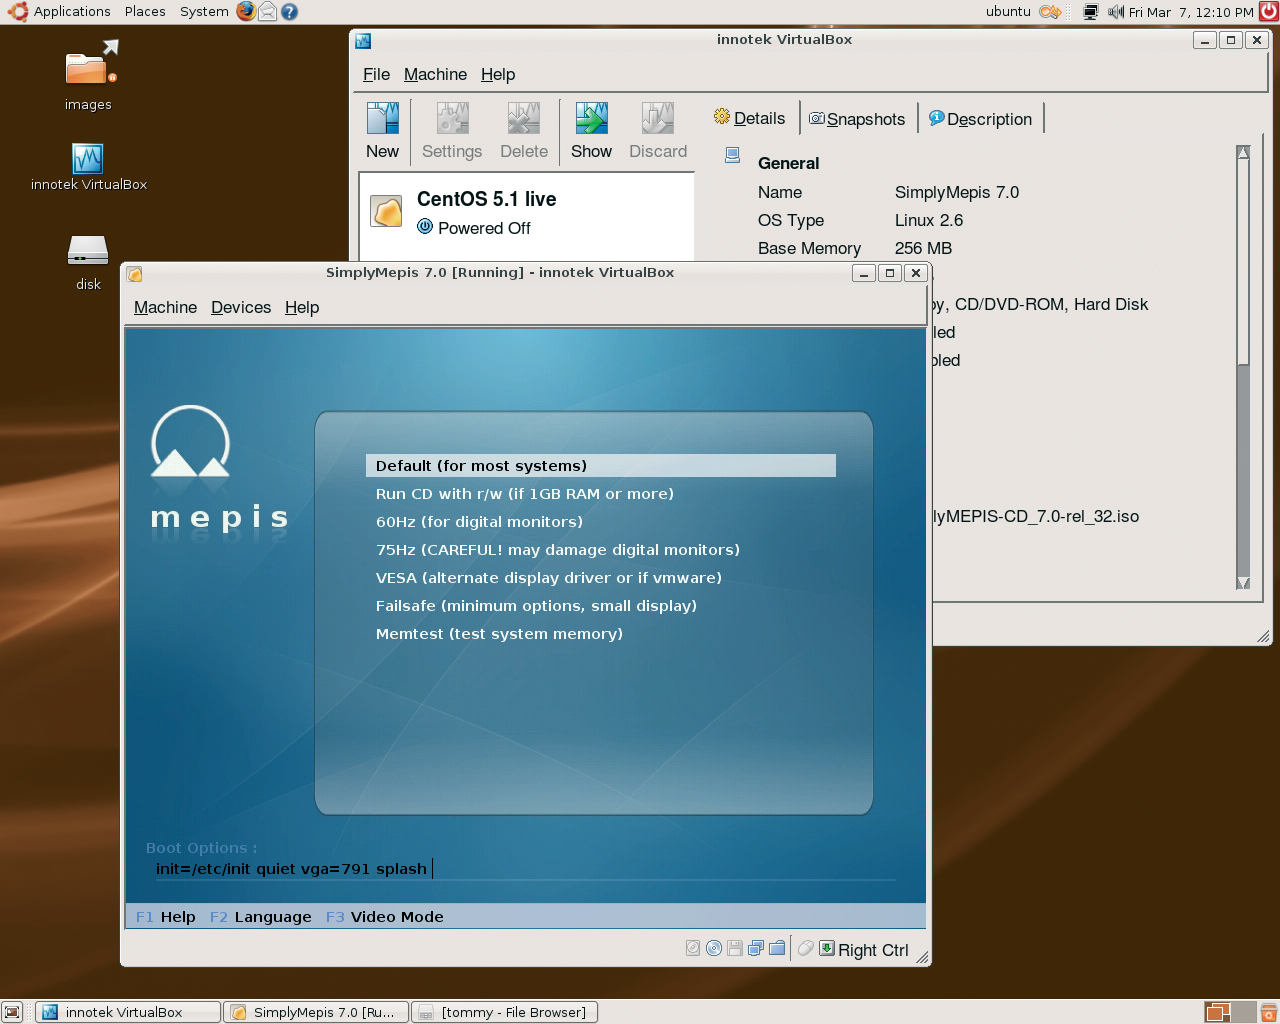Open the Help menu in VirtualBox manager
The height and width of the screenshot is (1024, 1280).
point(498,74)
